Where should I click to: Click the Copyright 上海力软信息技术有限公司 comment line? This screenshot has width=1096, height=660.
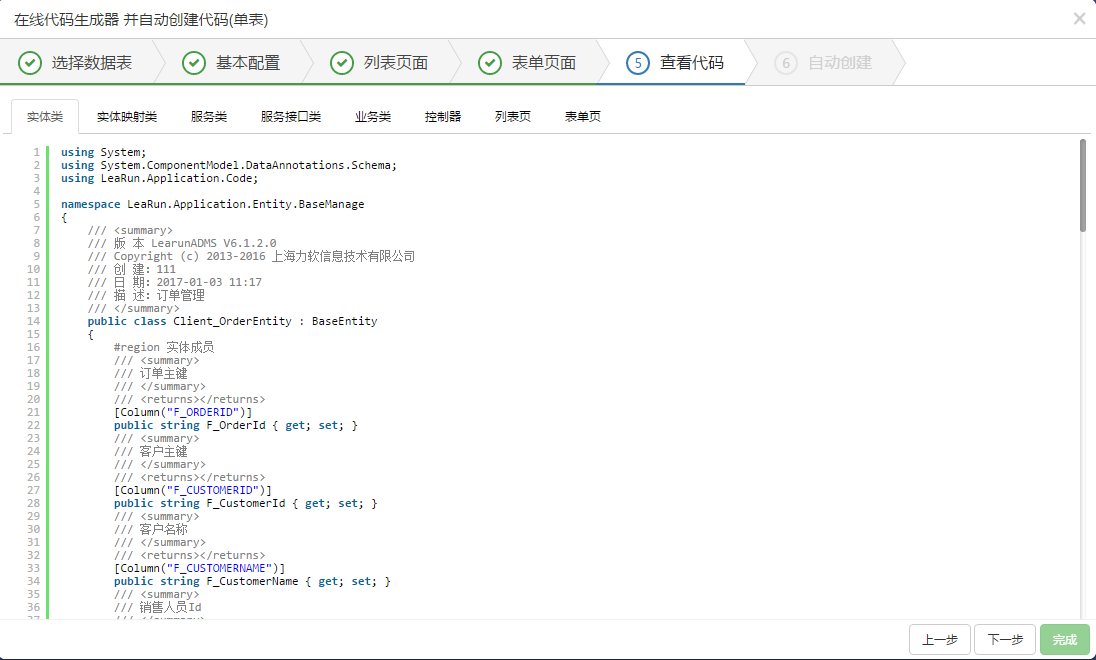251,257
